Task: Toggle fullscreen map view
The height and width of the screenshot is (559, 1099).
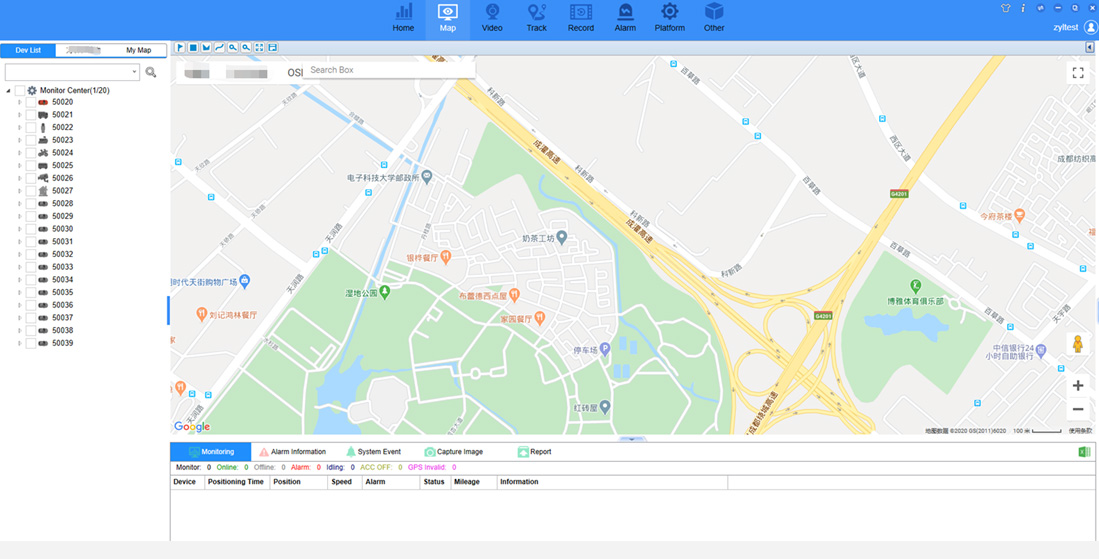Action: (1078, 73)
